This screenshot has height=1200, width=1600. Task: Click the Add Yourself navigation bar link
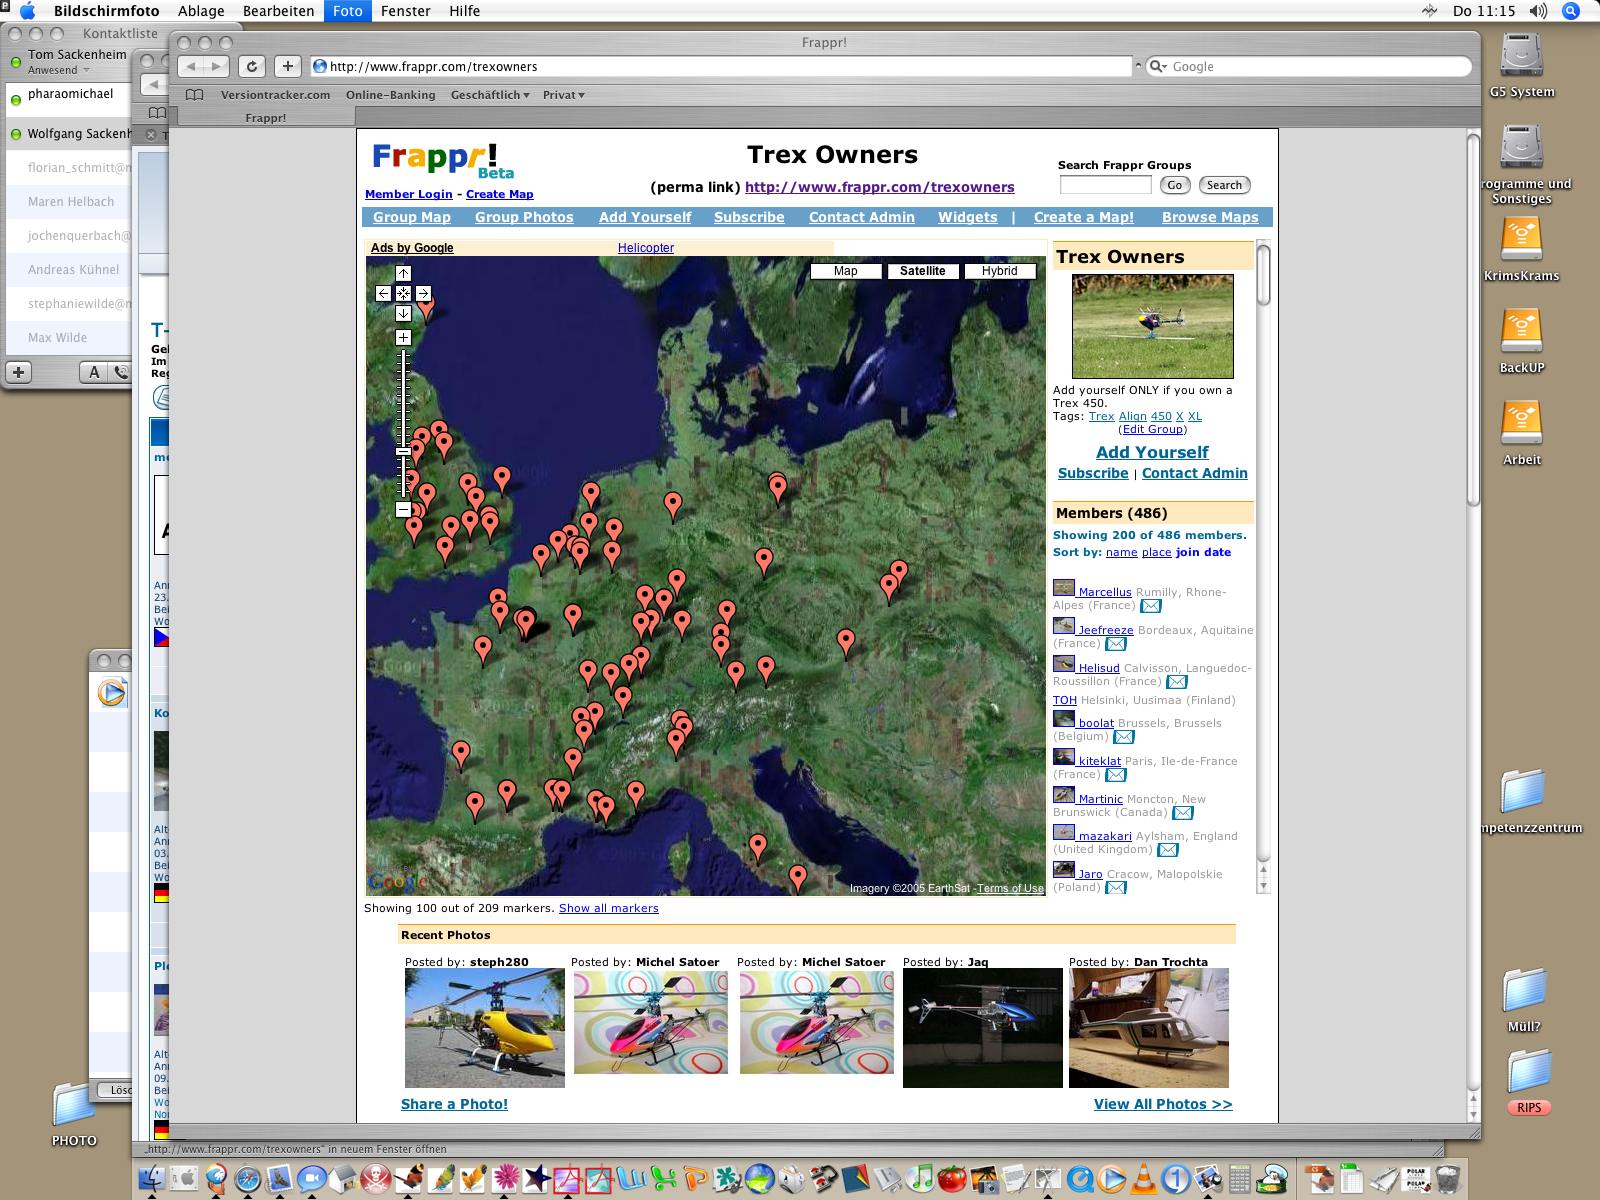[645, 217]
